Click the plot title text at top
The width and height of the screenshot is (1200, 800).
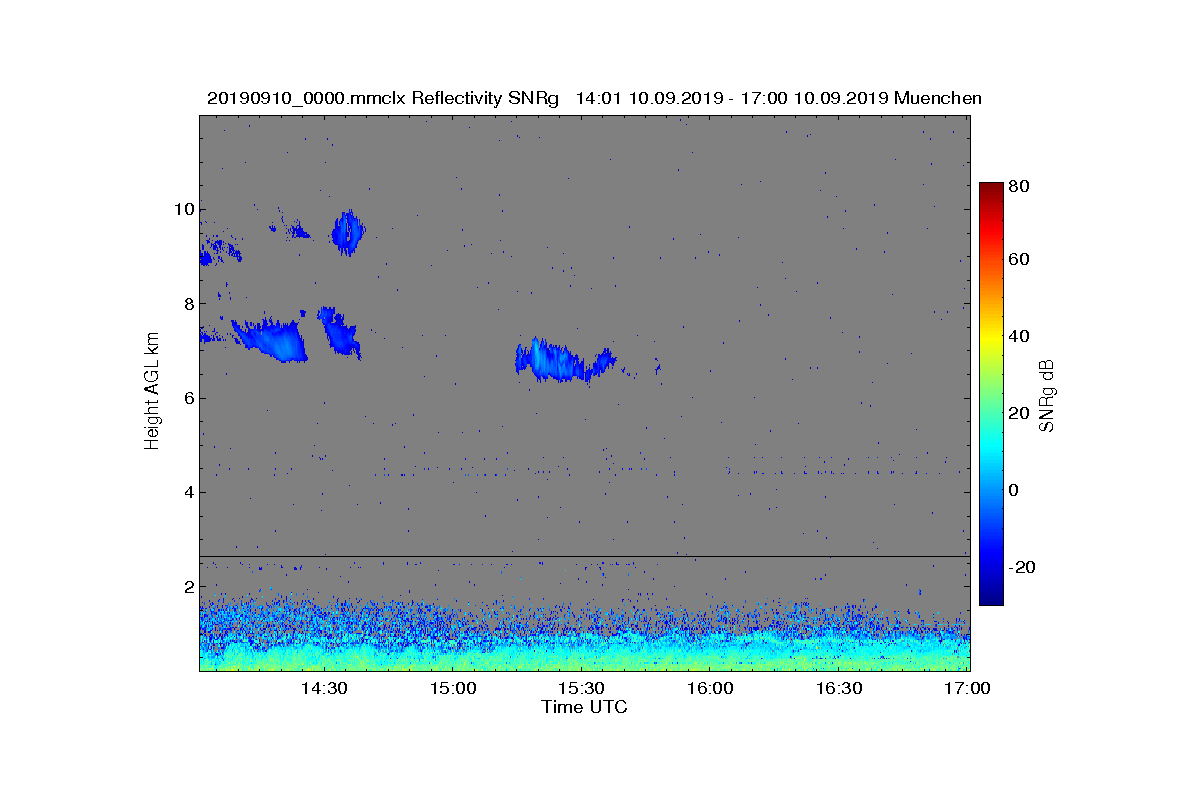point(594,98)
